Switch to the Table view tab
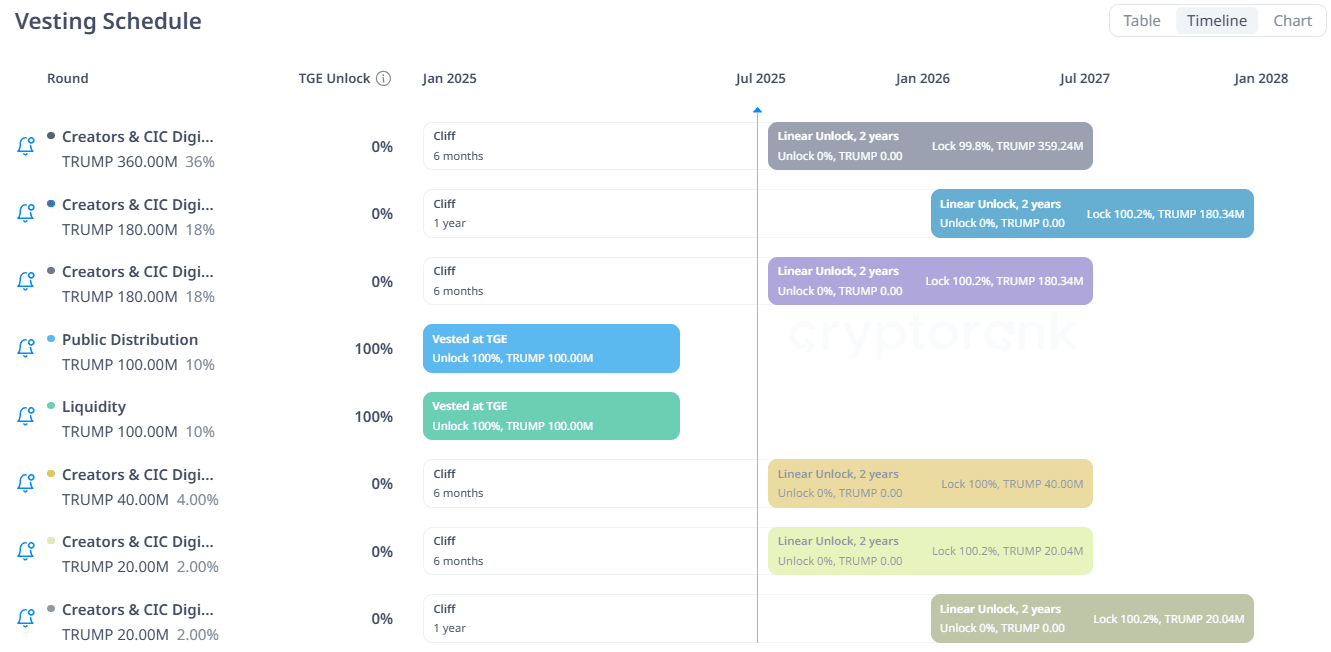Viewport: 1331px width, 652px height. pyautogui.click(x=1141, y=20)
